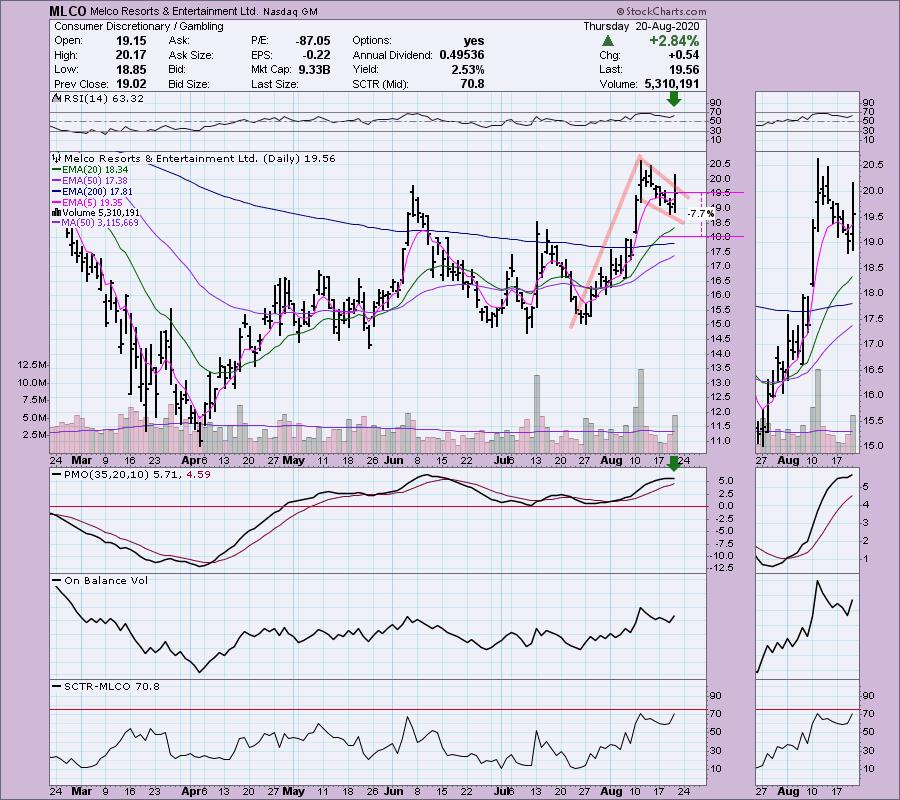Screen dimensions: 900x800
Task: Click the Last Size label
Action: click(274, 84)
